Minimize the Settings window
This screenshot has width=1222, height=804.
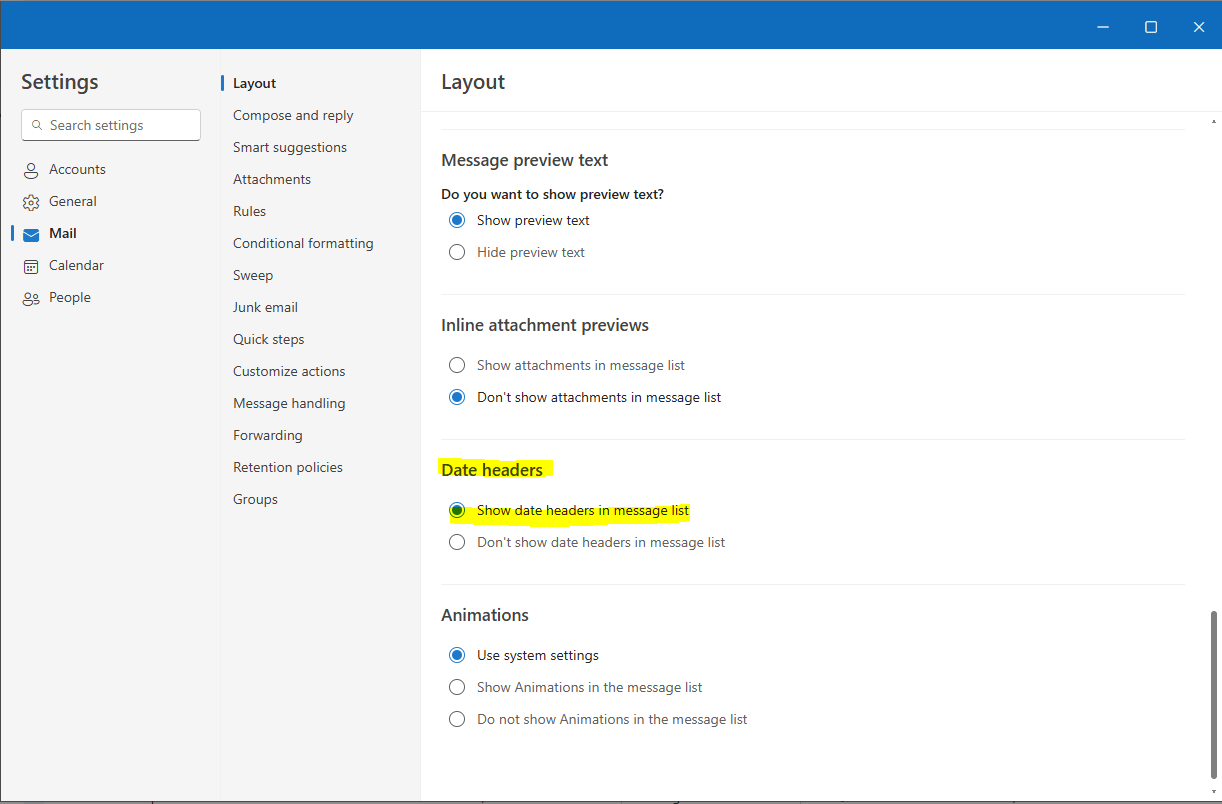[1103, 27]
